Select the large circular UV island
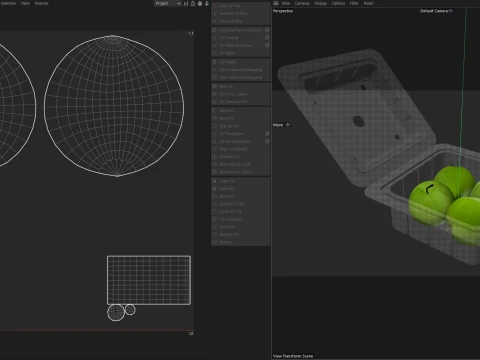 click(x=114, y=106)
